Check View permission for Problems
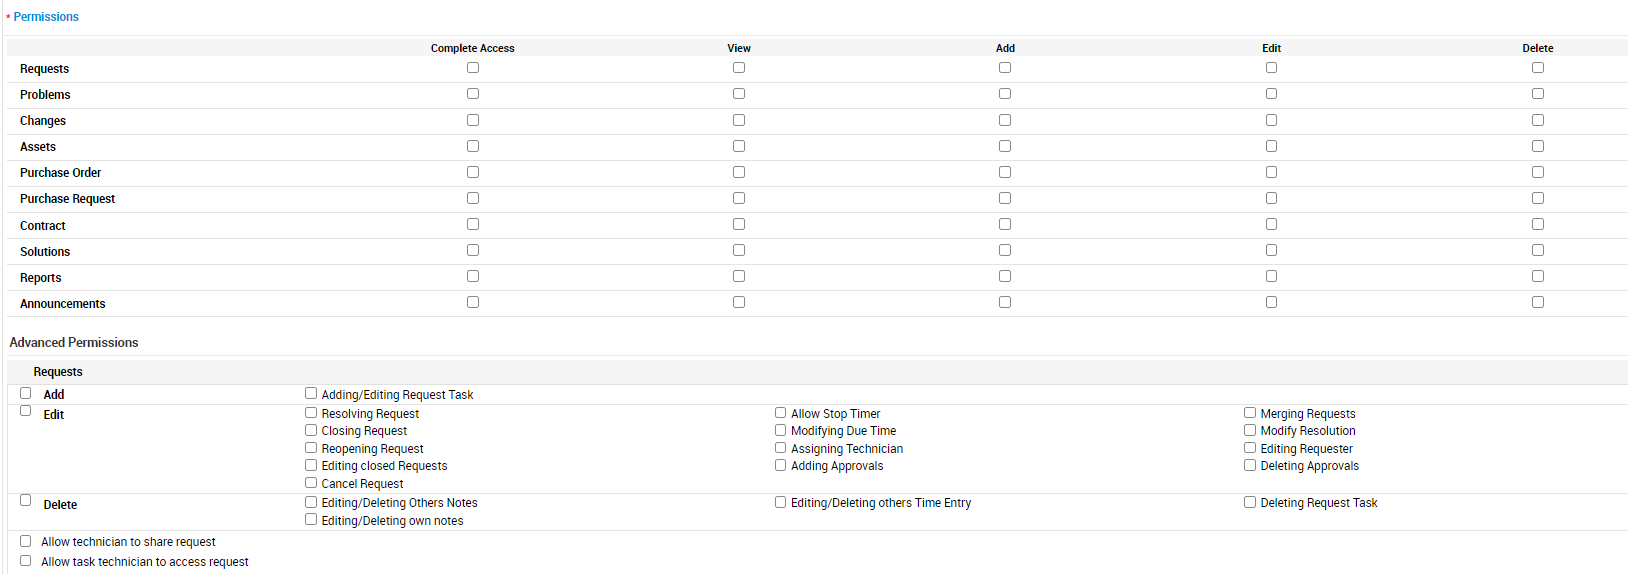1628x574 pixels. pos(739,94)
